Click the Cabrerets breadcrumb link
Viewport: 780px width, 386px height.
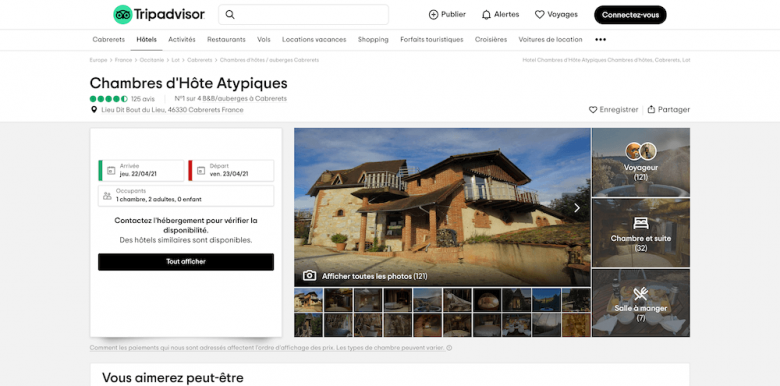(199, 60)
